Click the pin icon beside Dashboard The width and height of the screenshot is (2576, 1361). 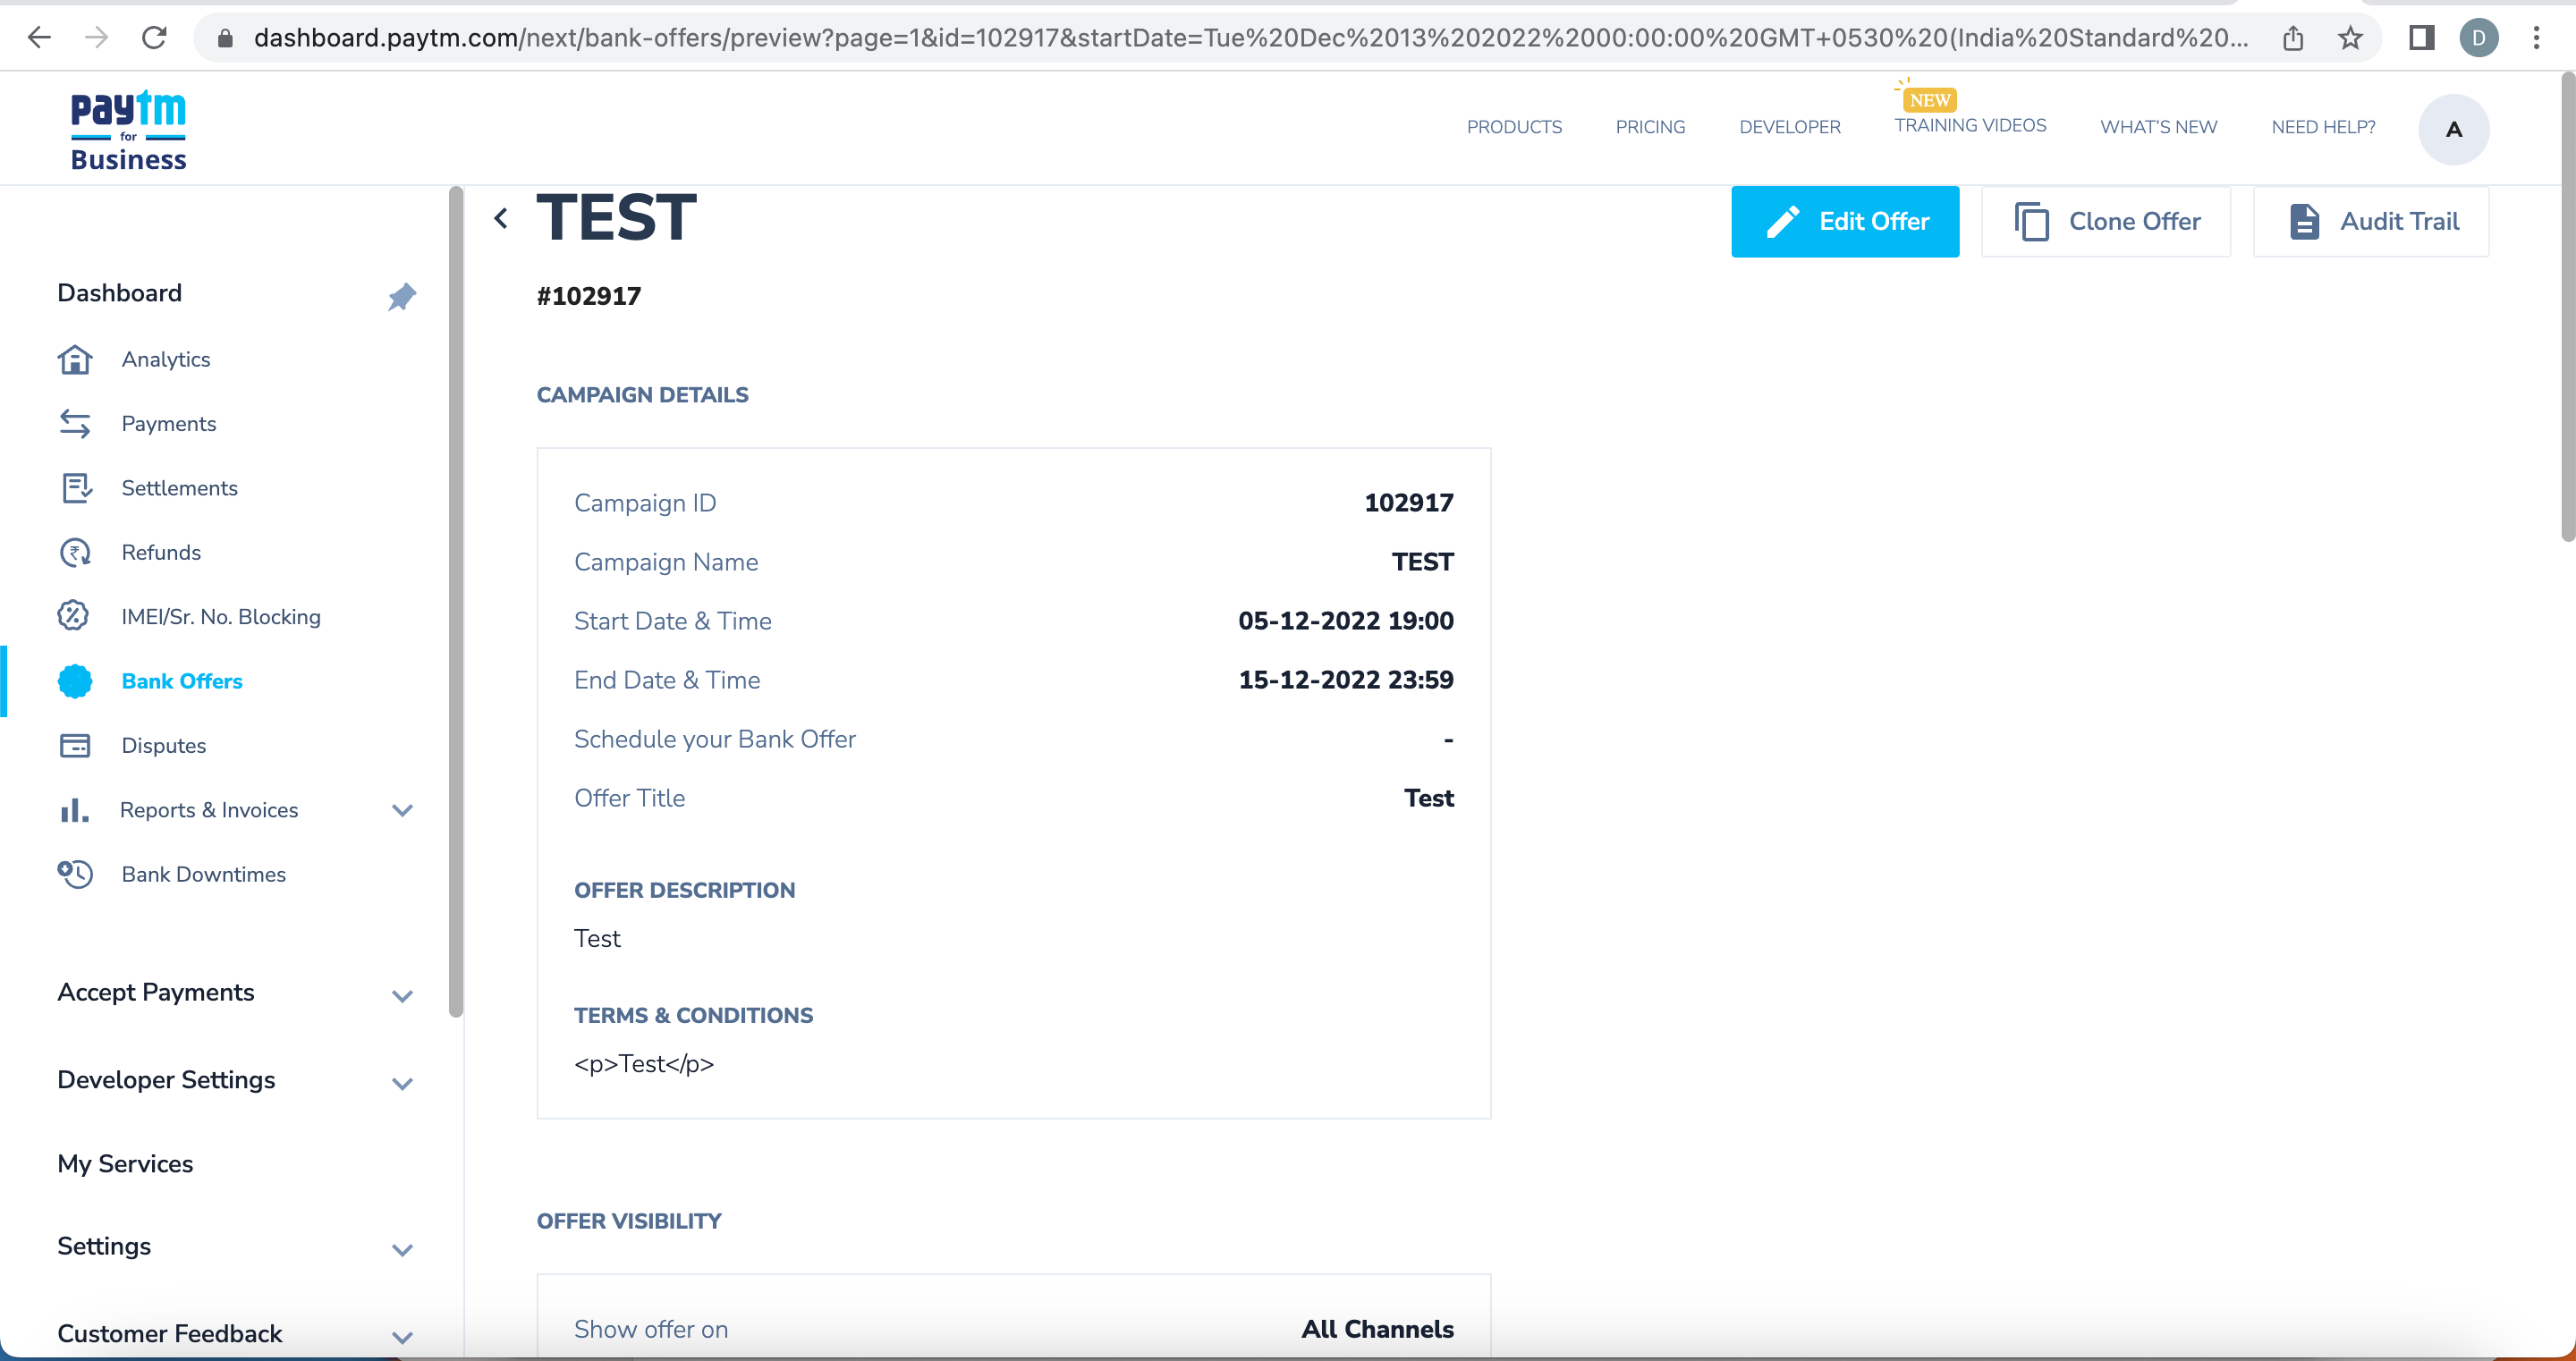(402, 296)
